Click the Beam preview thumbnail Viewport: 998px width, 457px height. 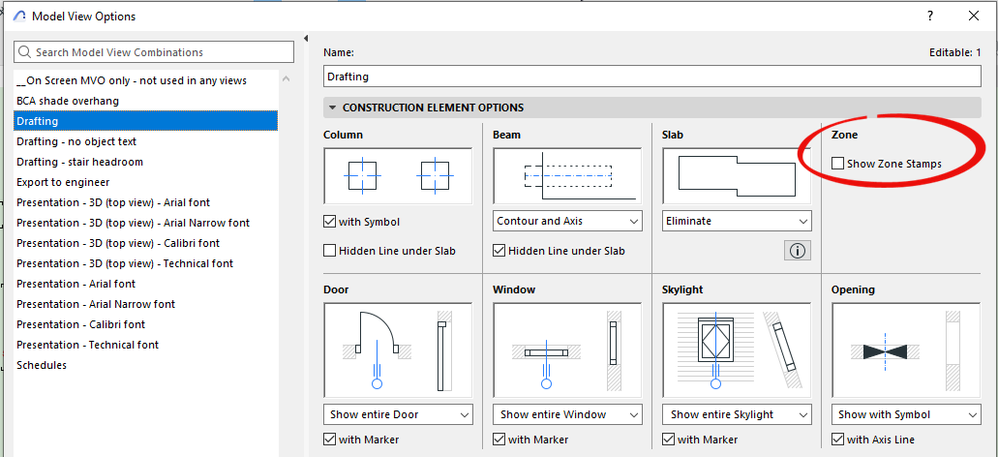tap(567, 176)
